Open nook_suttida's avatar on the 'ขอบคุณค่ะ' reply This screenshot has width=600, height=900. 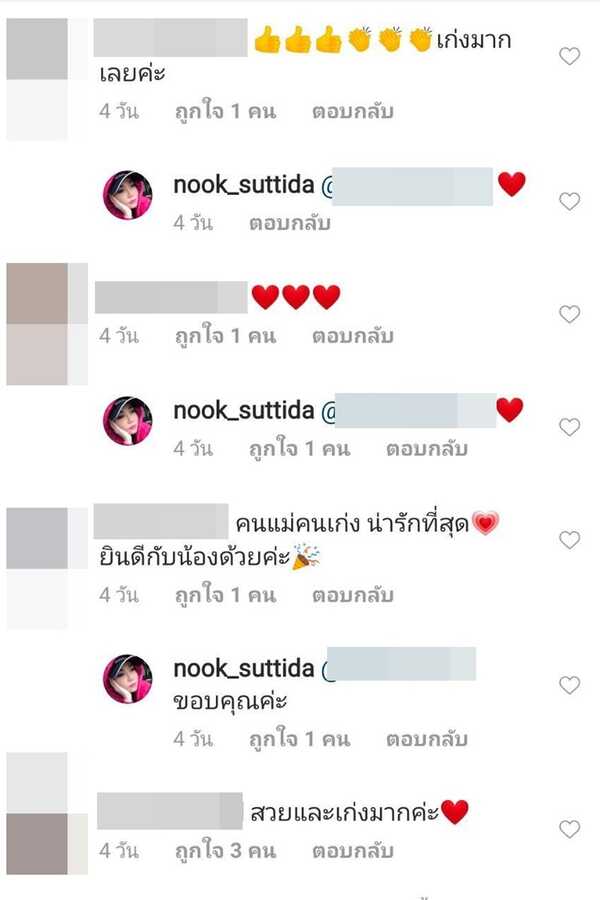[127, 679]
